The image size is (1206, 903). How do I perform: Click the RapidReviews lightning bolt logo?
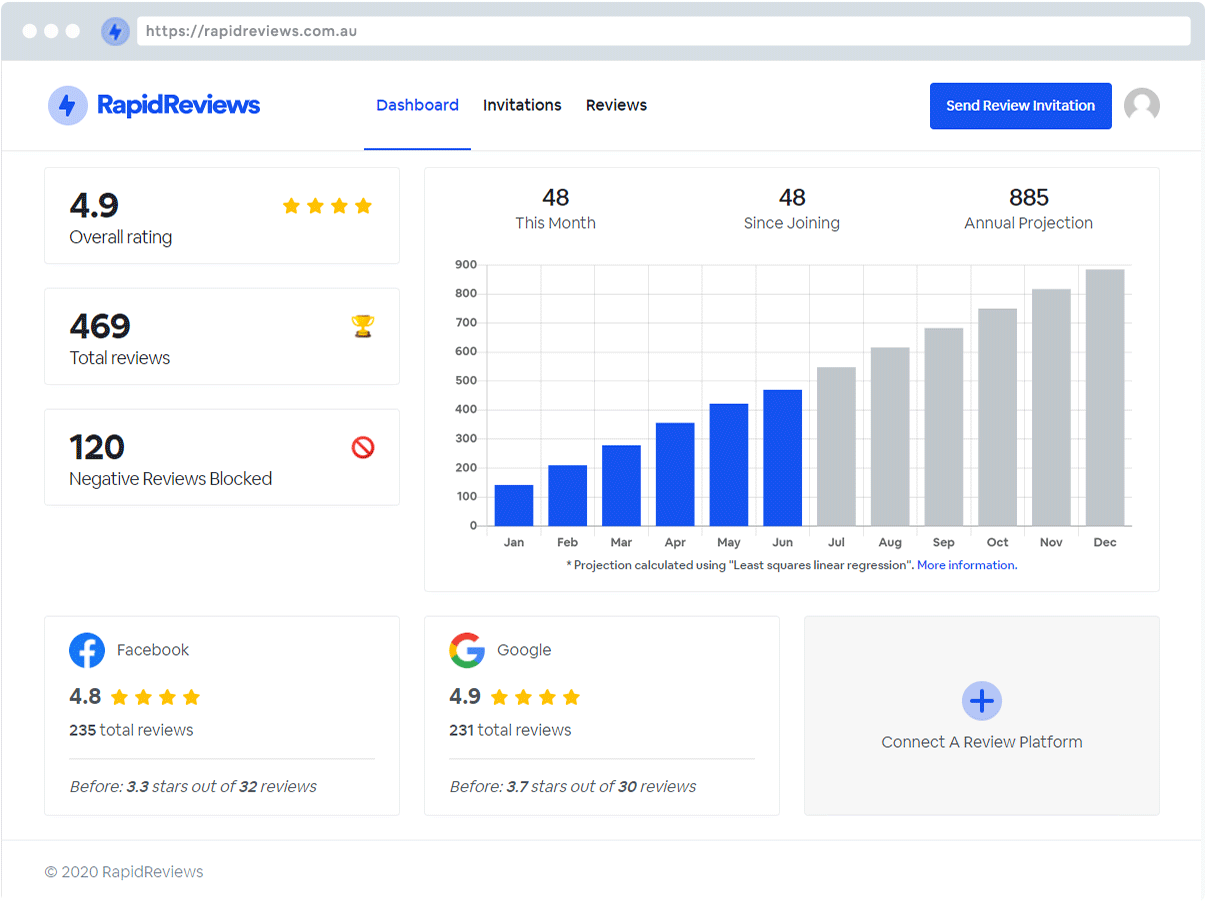(x=67, y=105)
